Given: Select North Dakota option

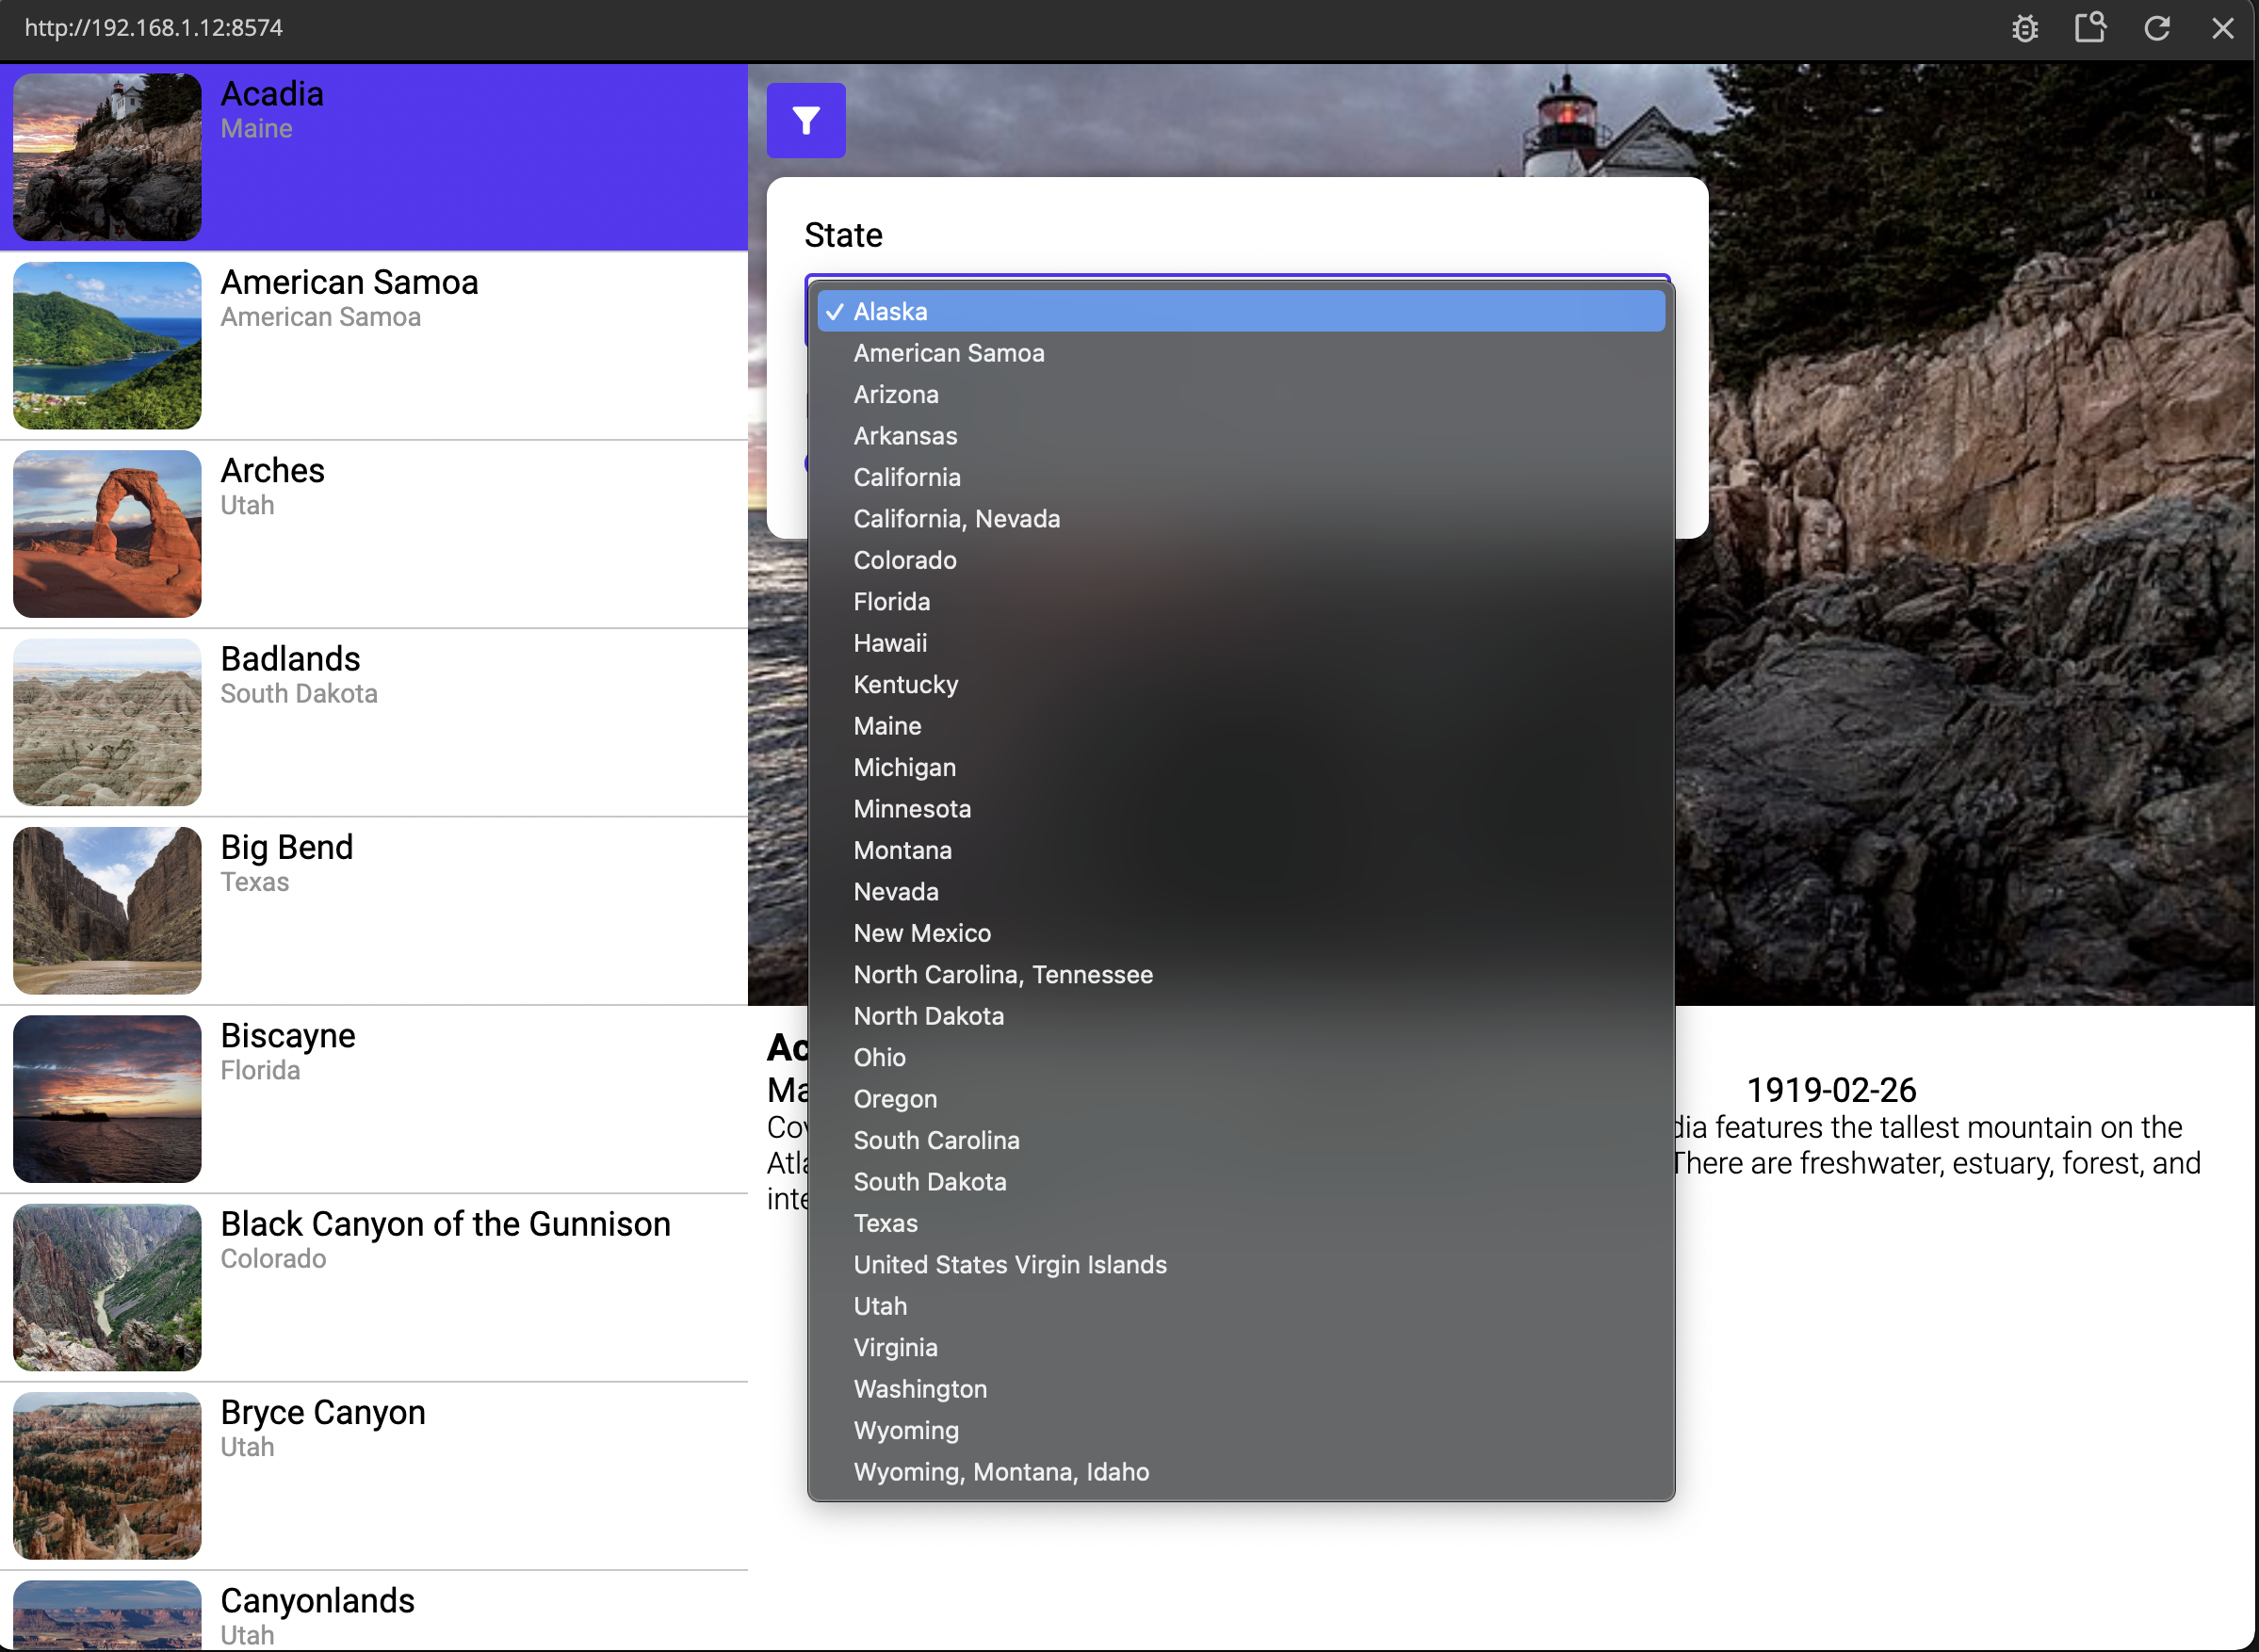Looking at the screenshot, I should pyautogui.click(x=1241, y=1016).
